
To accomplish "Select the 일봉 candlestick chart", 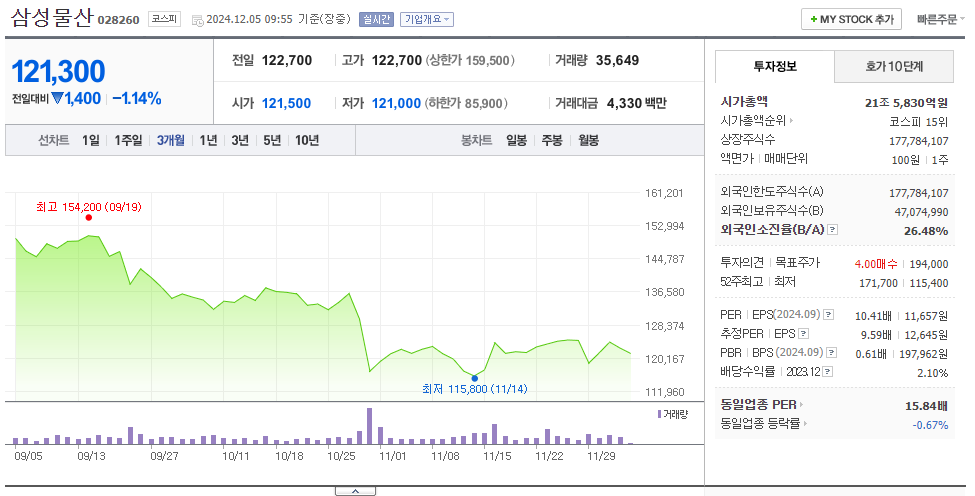I will [516, 140].
